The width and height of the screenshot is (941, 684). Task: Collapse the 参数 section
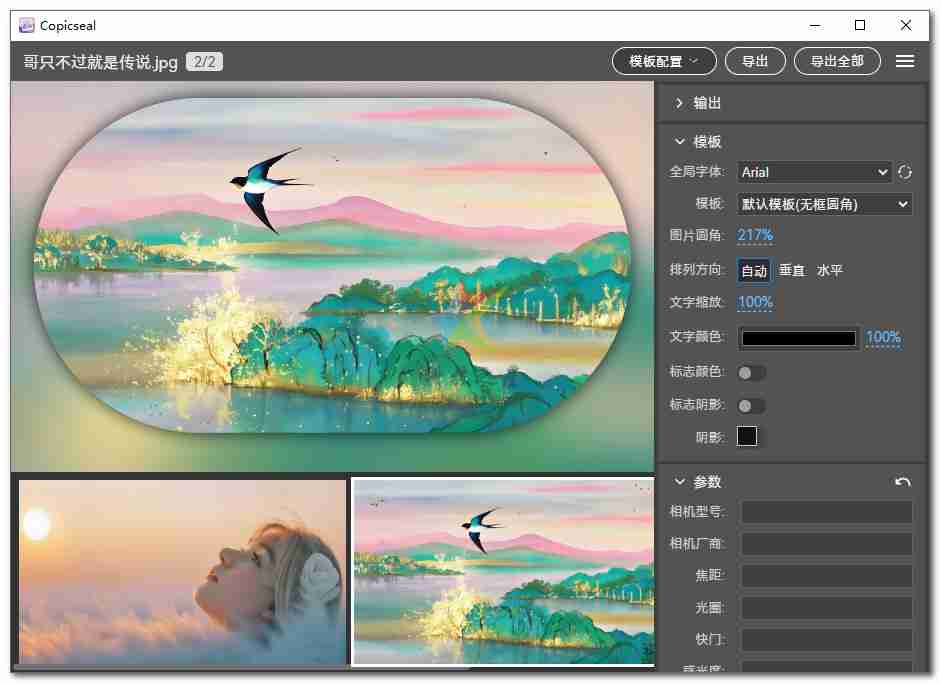(681, 482)
